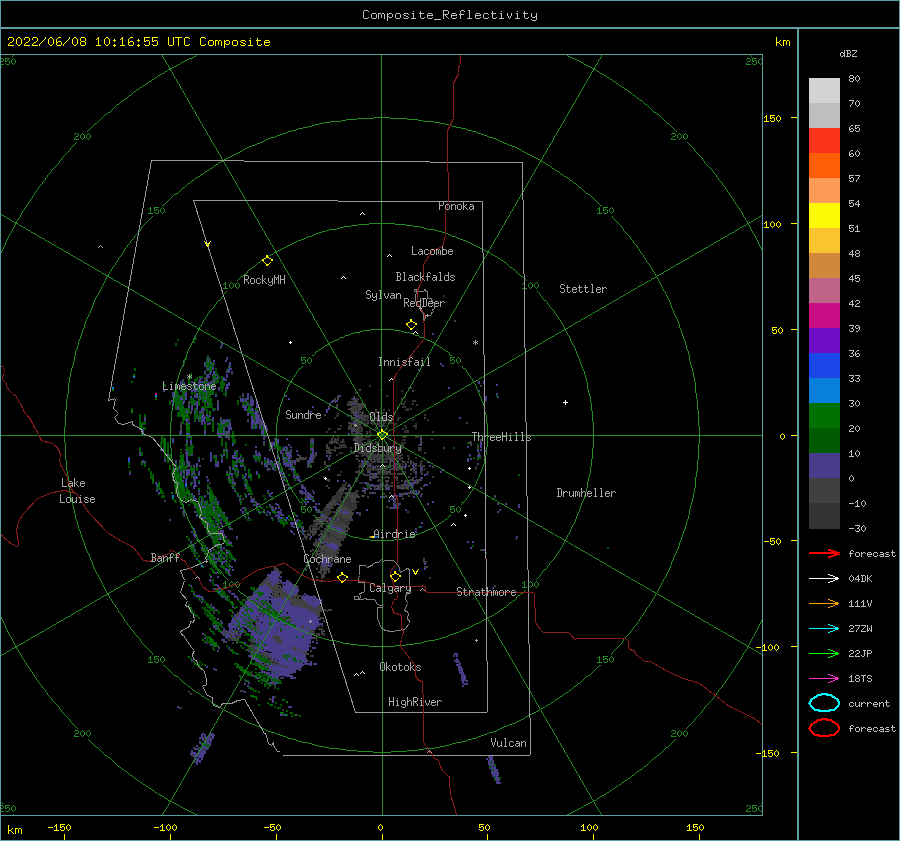Select the purple 39-36 dBZ swatch
This screenshot has height=841, width=900.
pyautogui.click(x=824, y=341)
